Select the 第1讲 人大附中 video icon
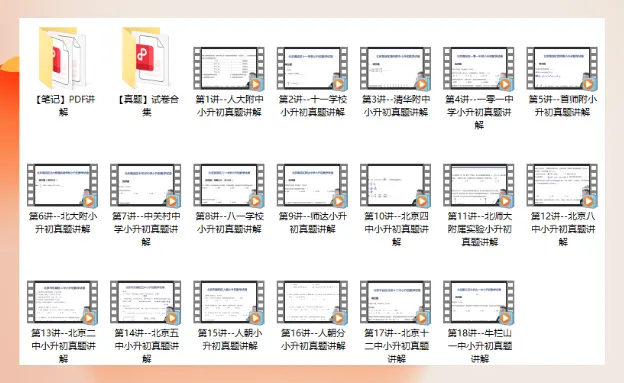Screen dimensions: 624x383 tap(229, 68)
